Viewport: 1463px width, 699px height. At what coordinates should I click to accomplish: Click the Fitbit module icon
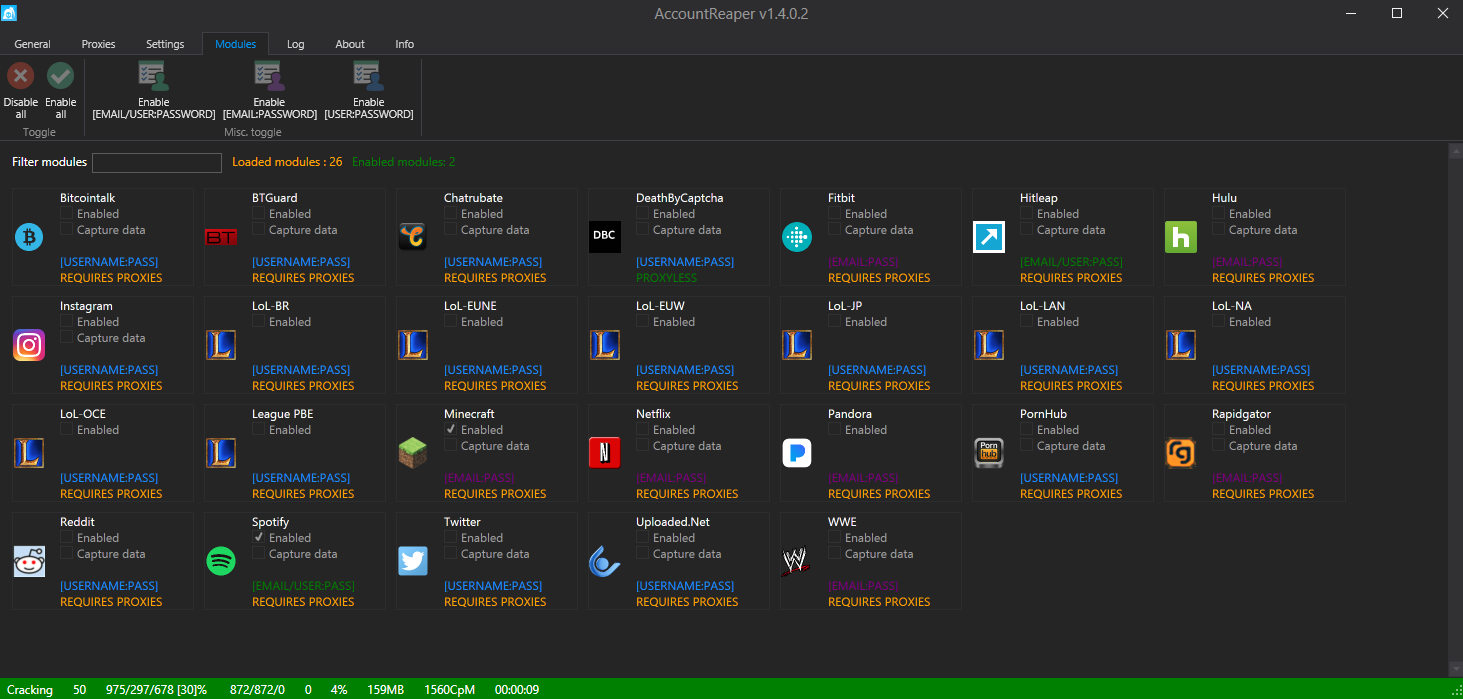(797, 237)
